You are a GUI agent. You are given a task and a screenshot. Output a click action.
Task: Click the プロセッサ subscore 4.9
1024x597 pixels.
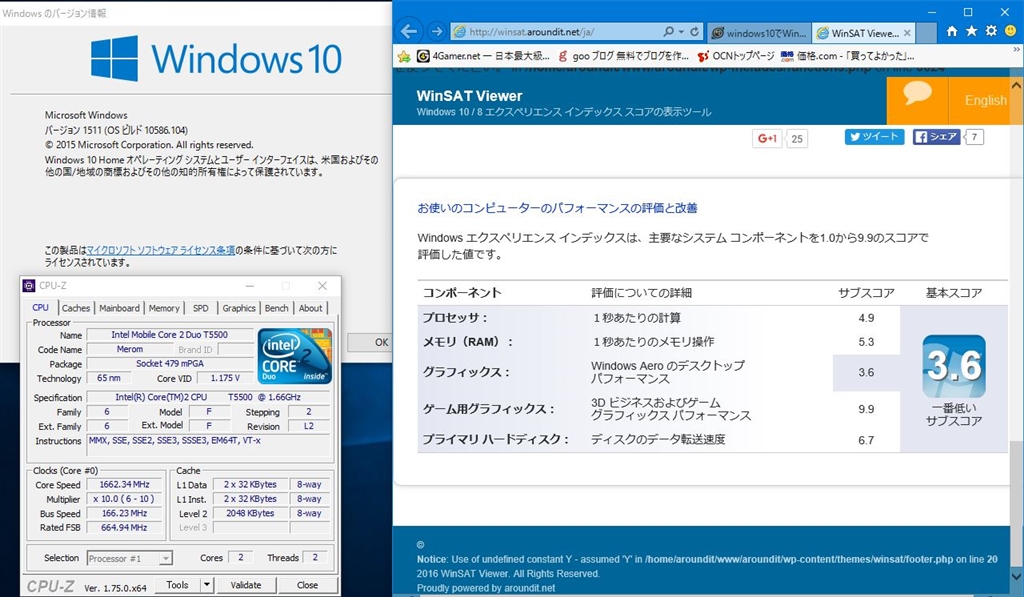pos(866,318)
